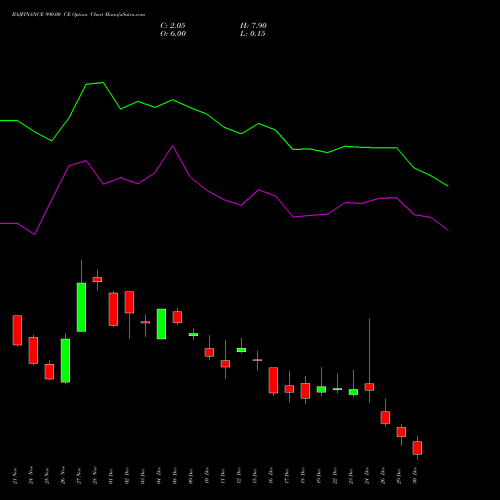Click the 27 Nov date label
The width and height of the screenshot is (500, 500).
79,476
